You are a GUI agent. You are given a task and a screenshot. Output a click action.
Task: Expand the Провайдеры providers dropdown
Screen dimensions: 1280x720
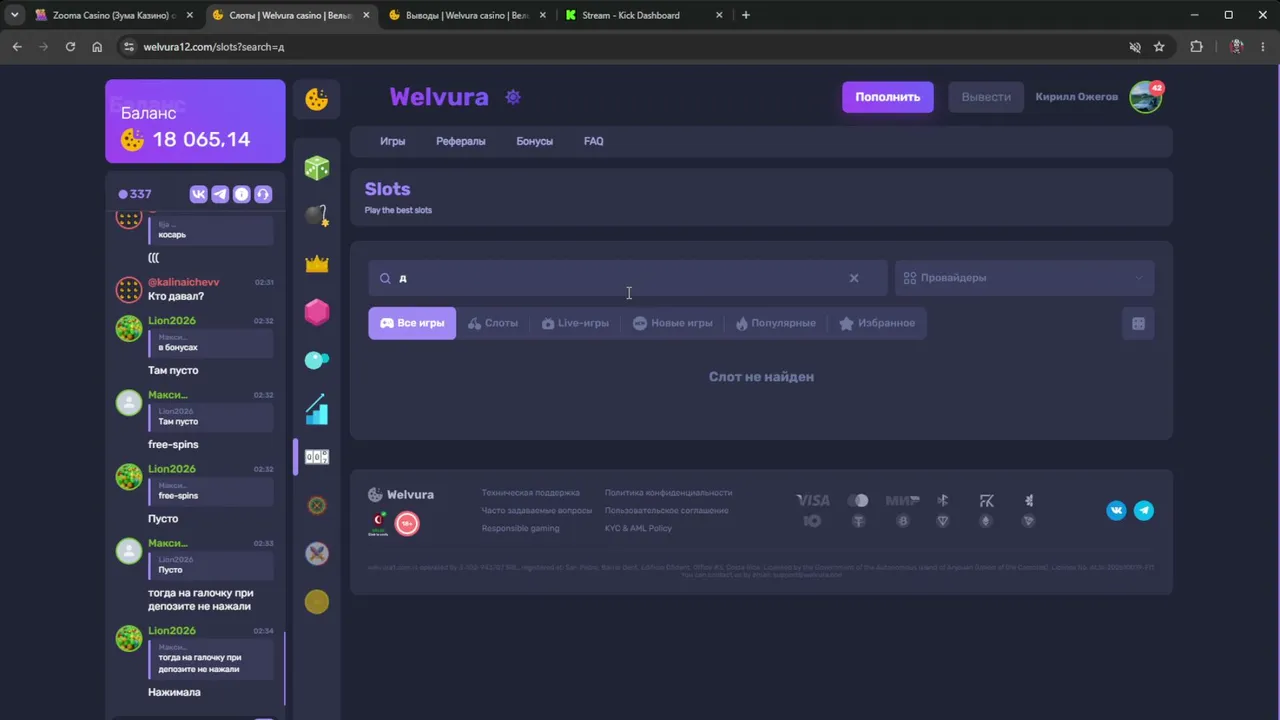tap(1024, 278)
